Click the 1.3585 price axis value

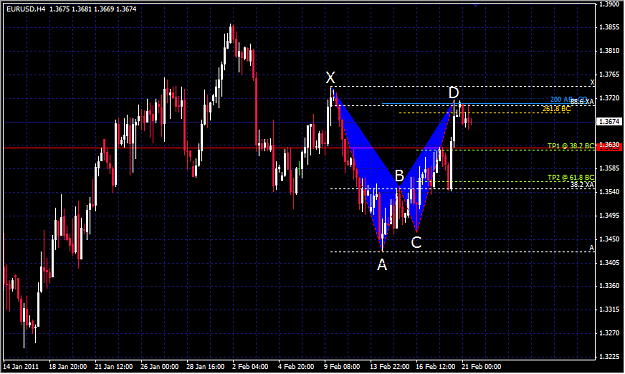609,168
